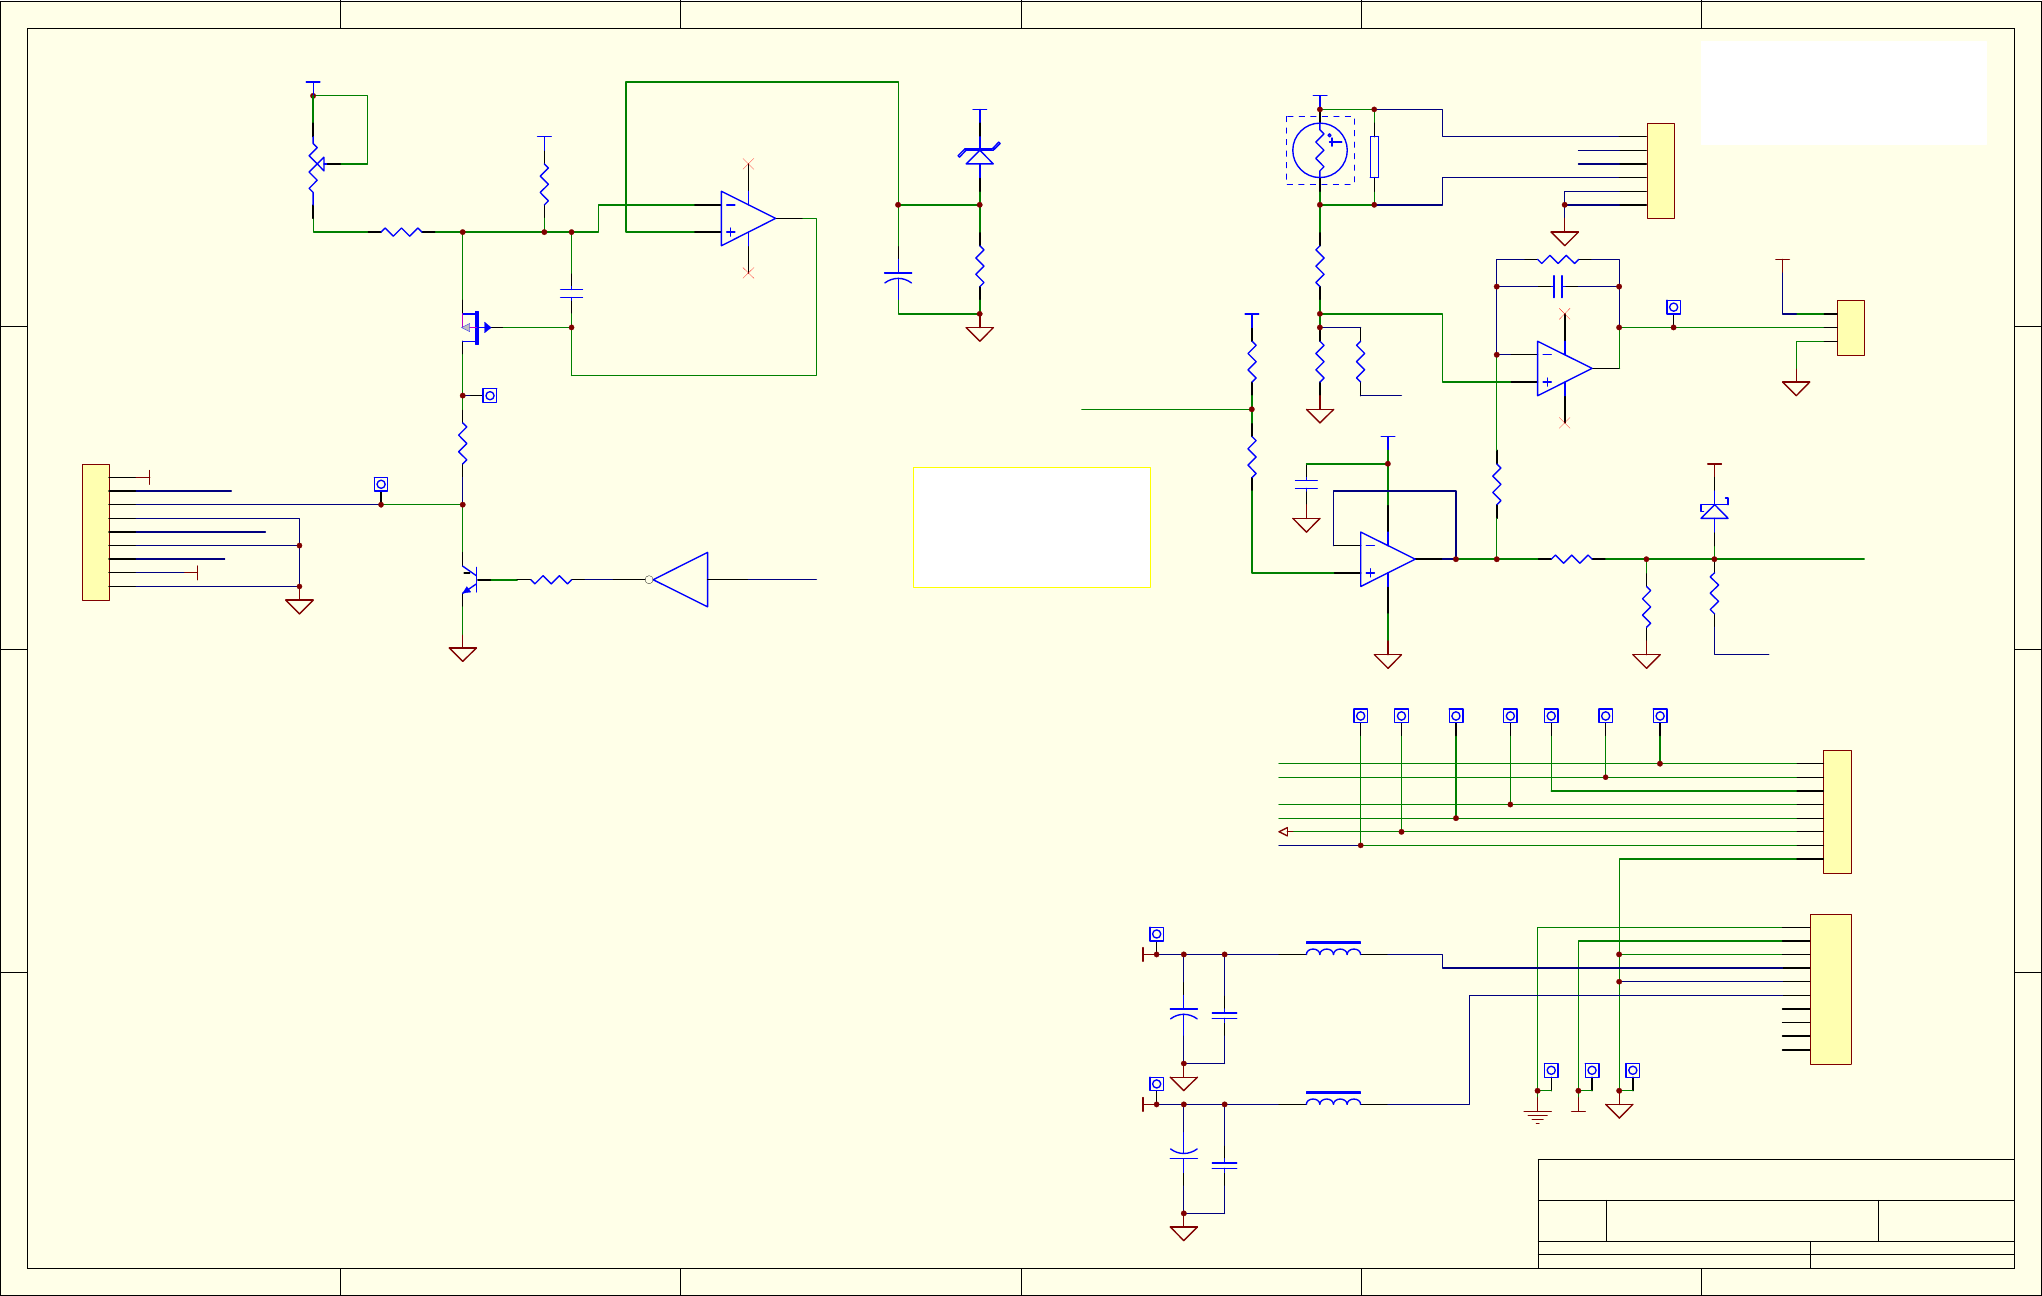Click the large bottom-right connector block
The height and width of the screenshot is (1296, 2042).
tap(1830, 989)
